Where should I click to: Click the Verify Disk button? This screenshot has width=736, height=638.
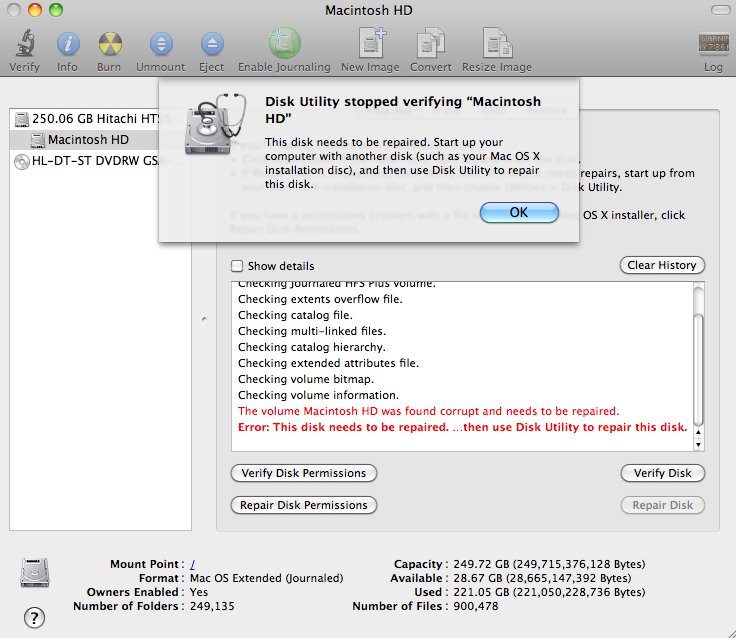(662, 473)
